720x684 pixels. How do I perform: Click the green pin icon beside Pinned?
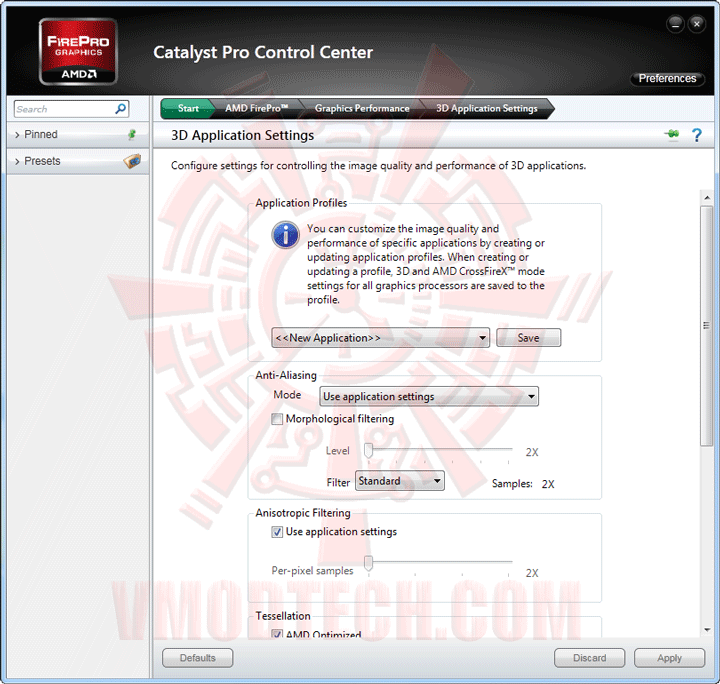click(x=132, y=135)
